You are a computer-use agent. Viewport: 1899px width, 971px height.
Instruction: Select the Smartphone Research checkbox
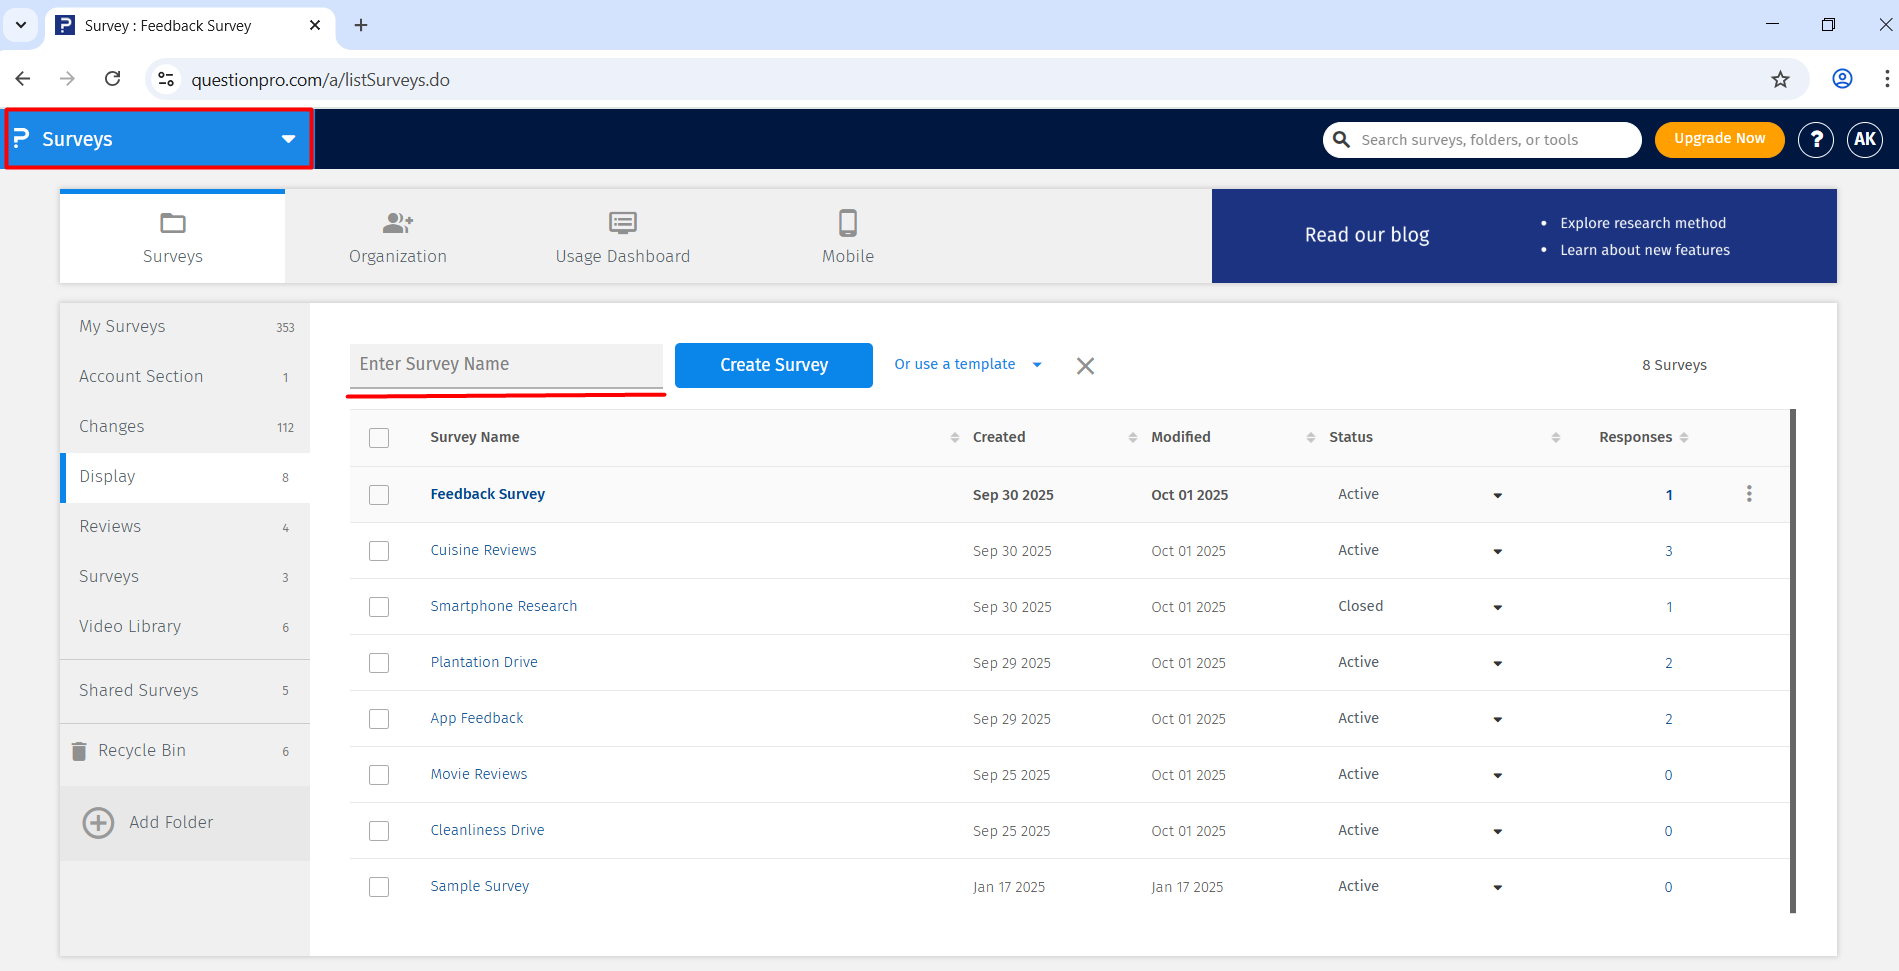(x=379, y=607)
